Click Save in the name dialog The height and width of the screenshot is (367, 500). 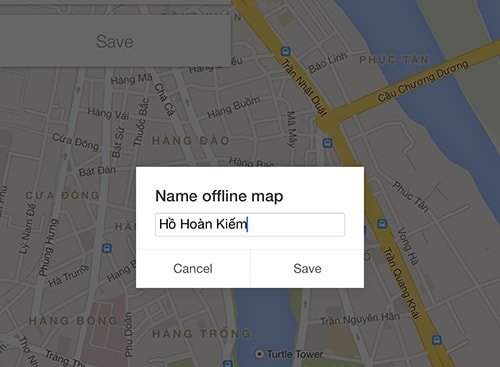pyautogui.click(x=307, y=269)
